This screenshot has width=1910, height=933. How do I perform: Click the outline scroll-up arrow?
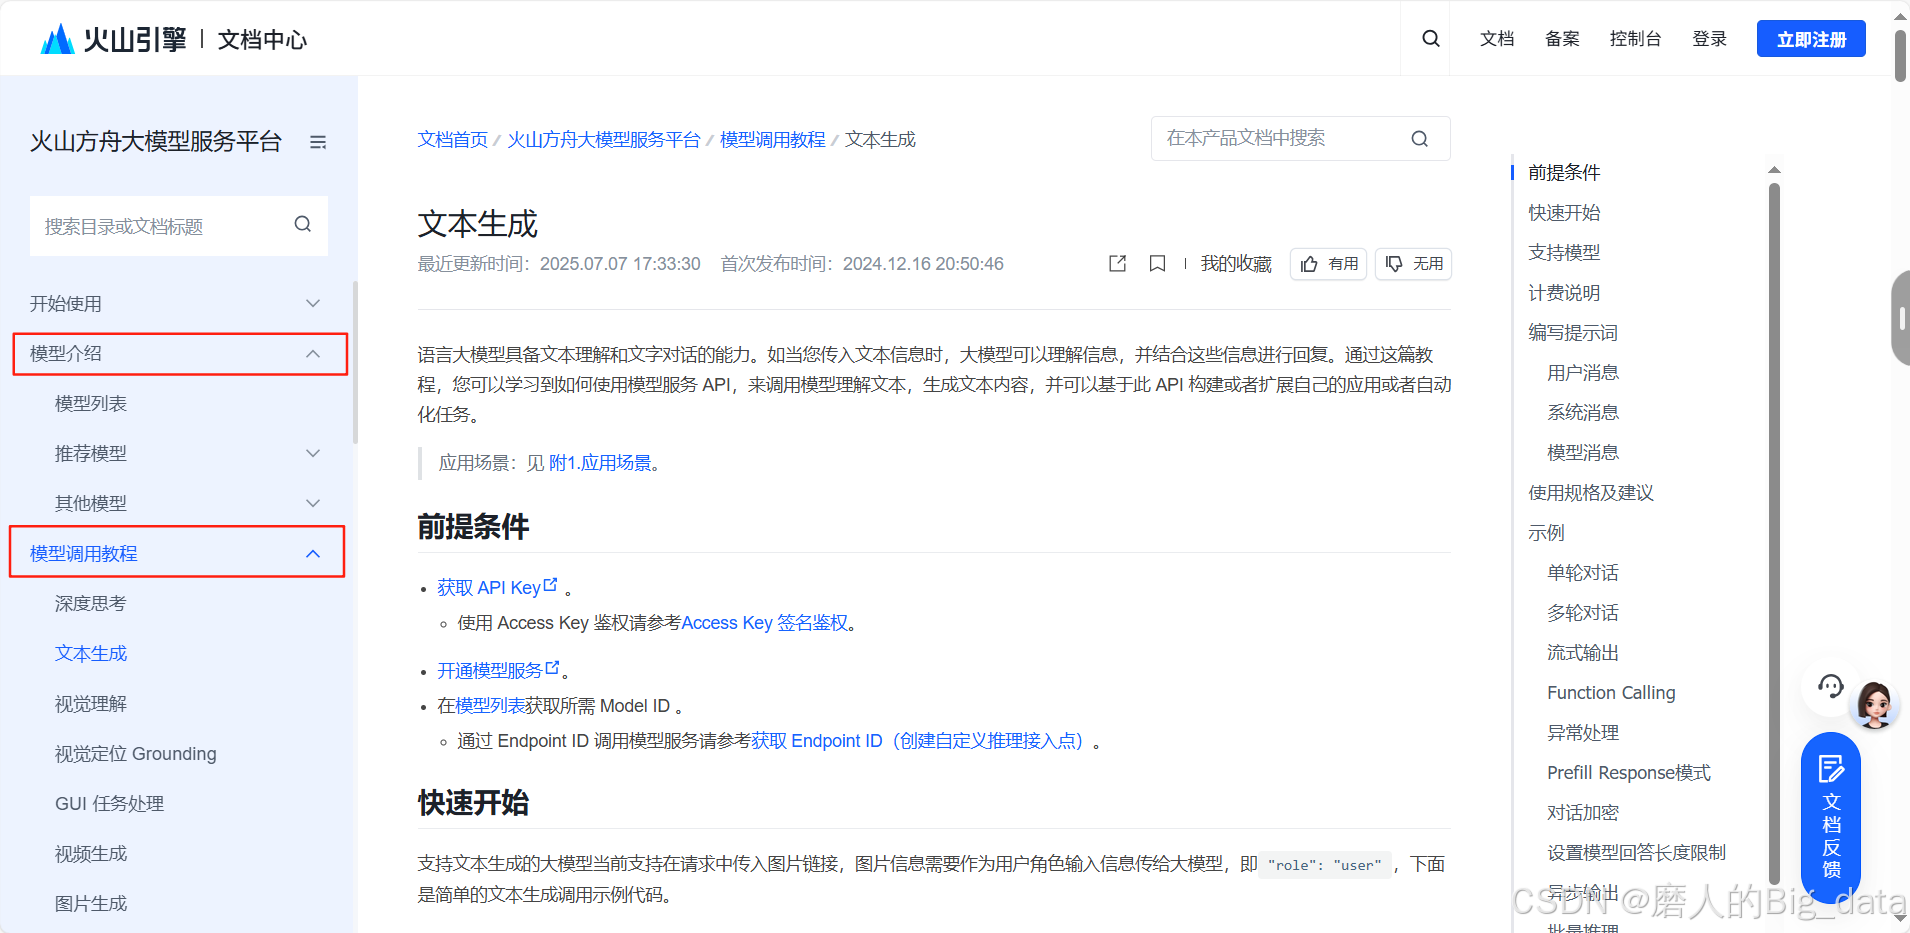[x=1775, y=170]
